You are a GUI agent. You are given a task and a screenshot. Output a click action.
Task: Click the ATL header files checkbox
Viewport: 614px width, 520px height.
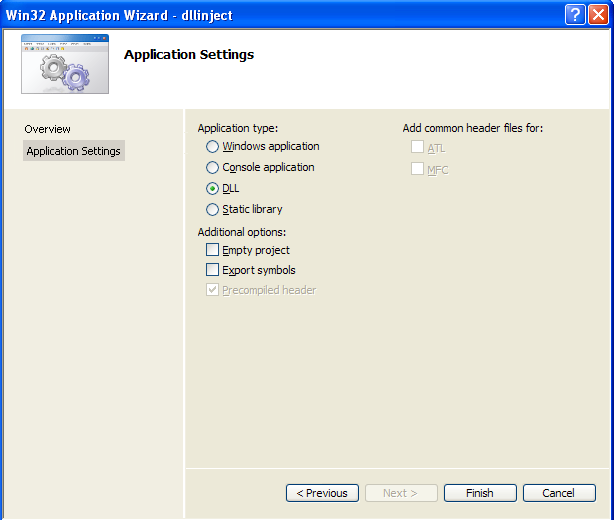click(417, 148)
